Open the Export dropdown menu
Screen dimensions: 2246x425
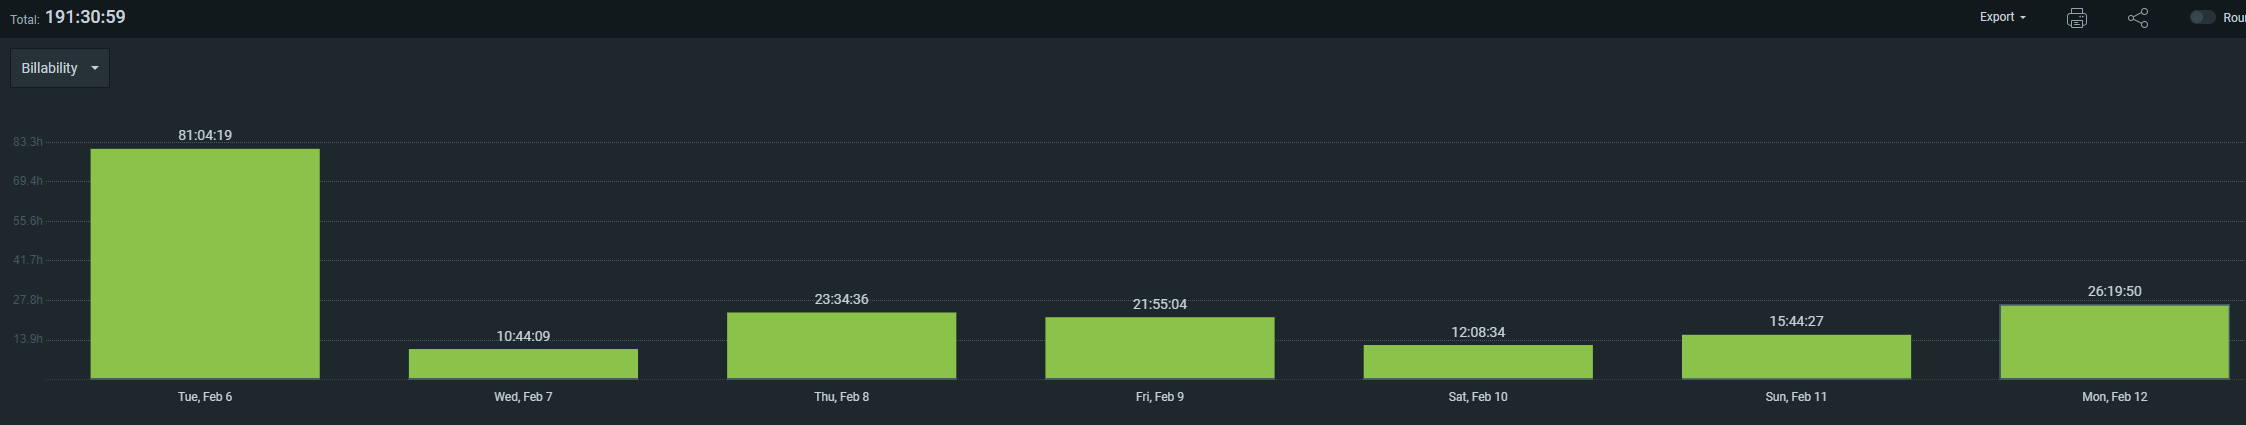2002,17
